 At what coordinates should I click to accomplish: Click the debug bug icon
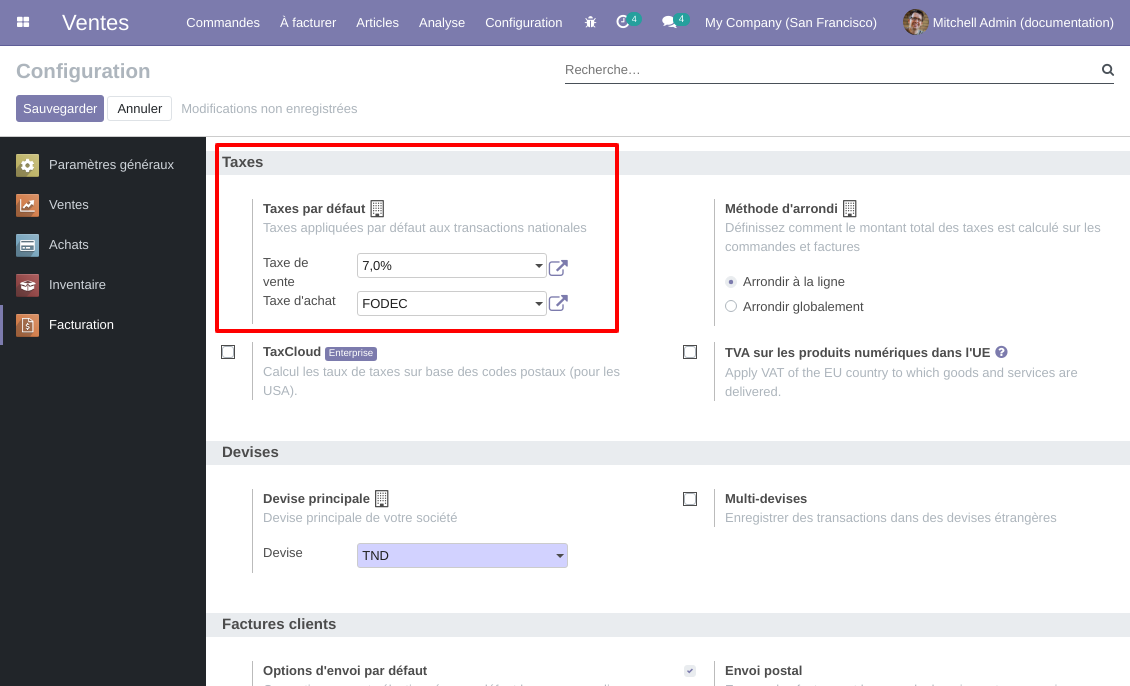[x=590, y=22]
